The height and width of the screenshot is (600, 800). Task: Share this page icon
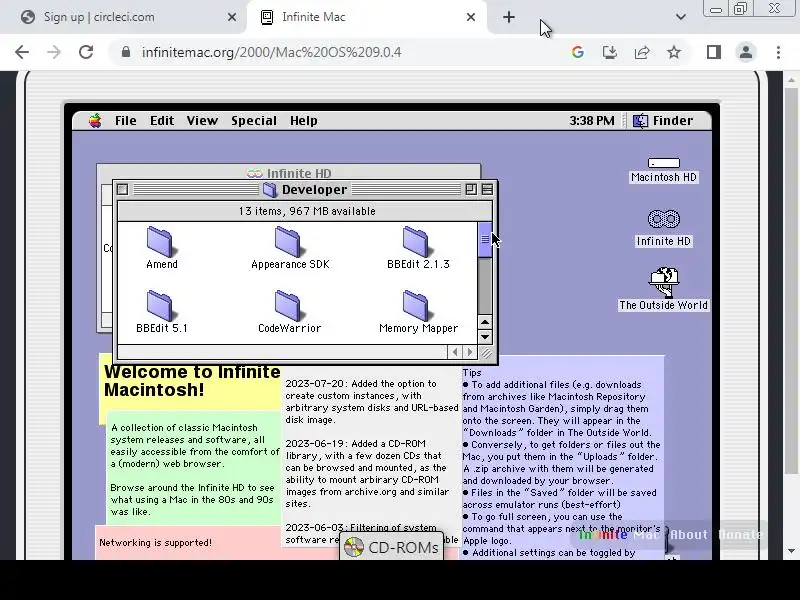coord(642,52)
